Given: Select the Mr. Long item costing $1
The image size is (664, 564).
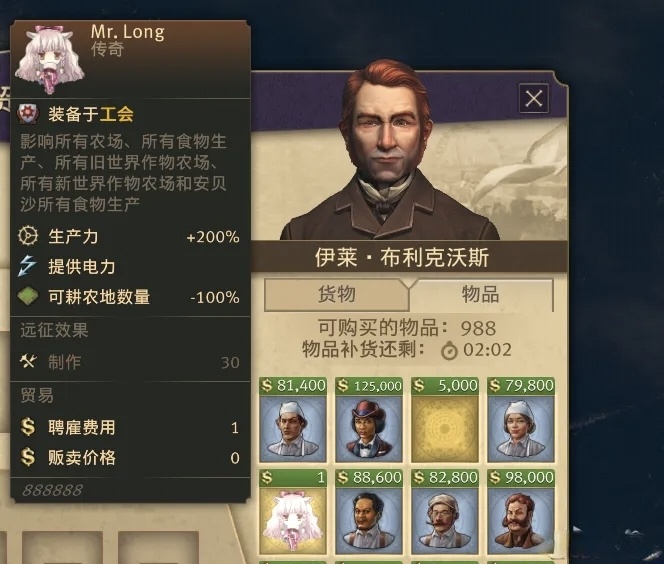Looking at the screenshot, I should tap(293, 512).
